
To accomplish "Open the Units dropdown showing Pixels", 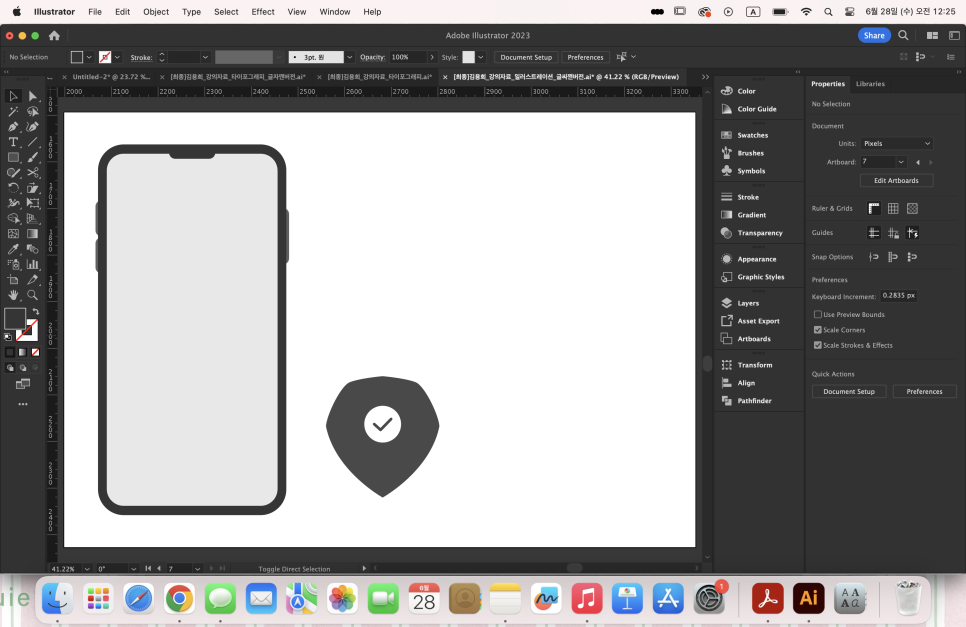I will tap(896, 144).
